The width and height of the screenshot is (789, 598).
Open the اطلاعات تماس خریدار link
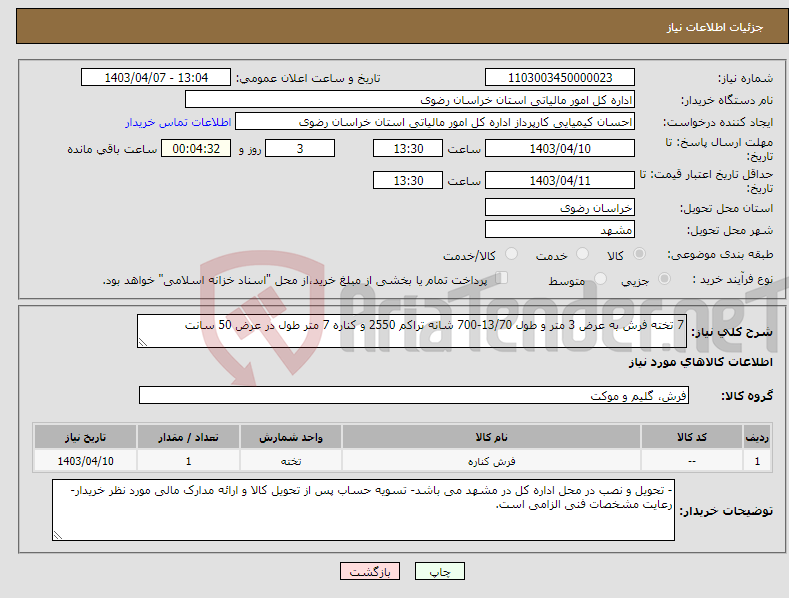coord(178,122)
